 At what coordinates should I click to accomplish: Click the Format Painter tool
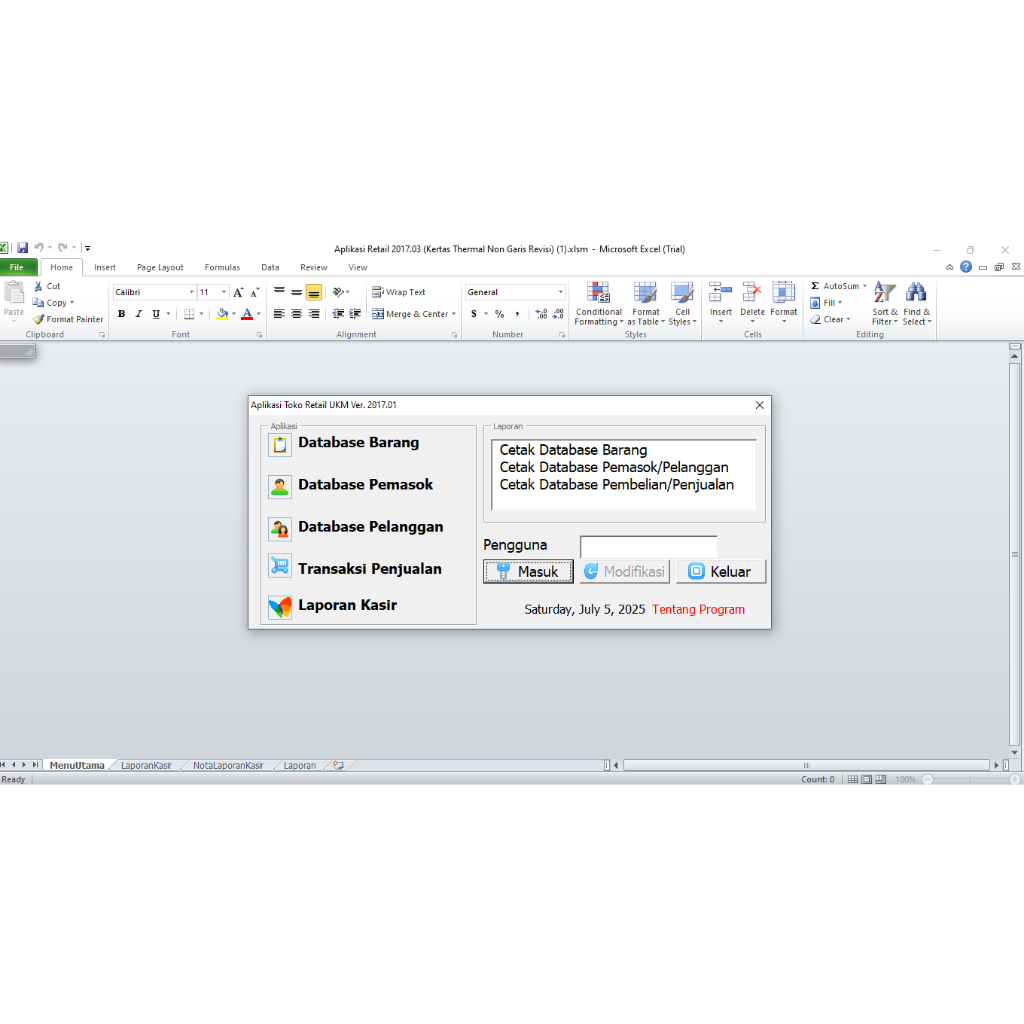point(68,318)
